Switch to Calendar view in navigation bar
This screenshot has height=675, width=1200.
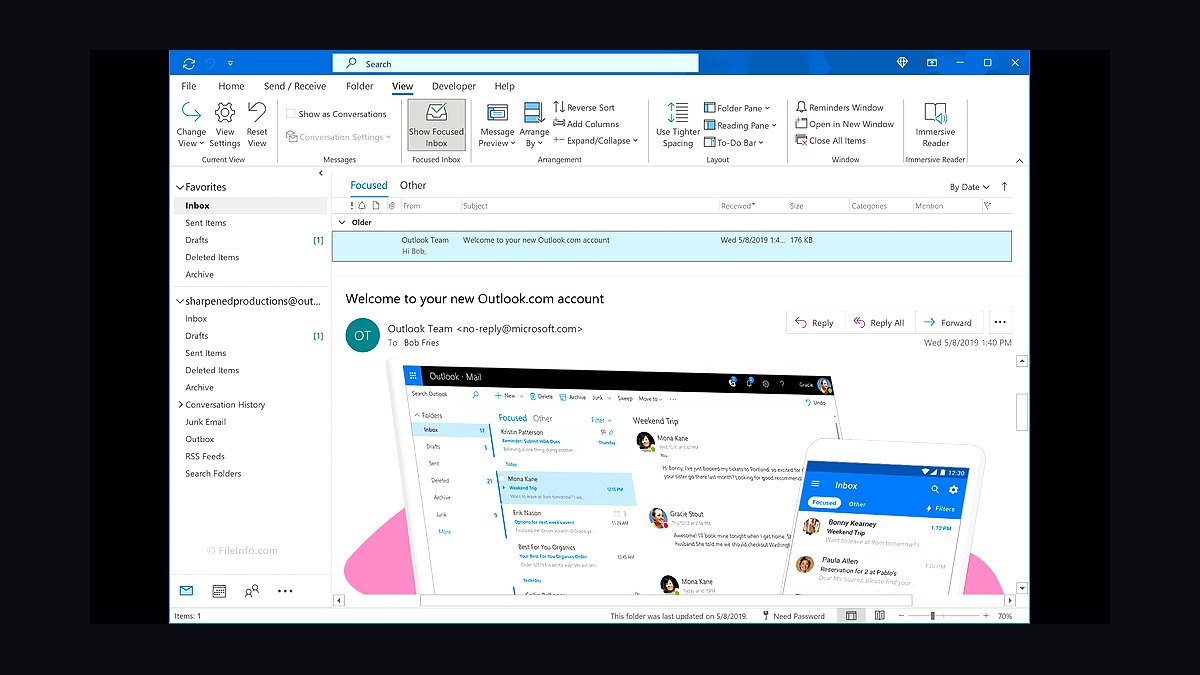click(220, 590)
